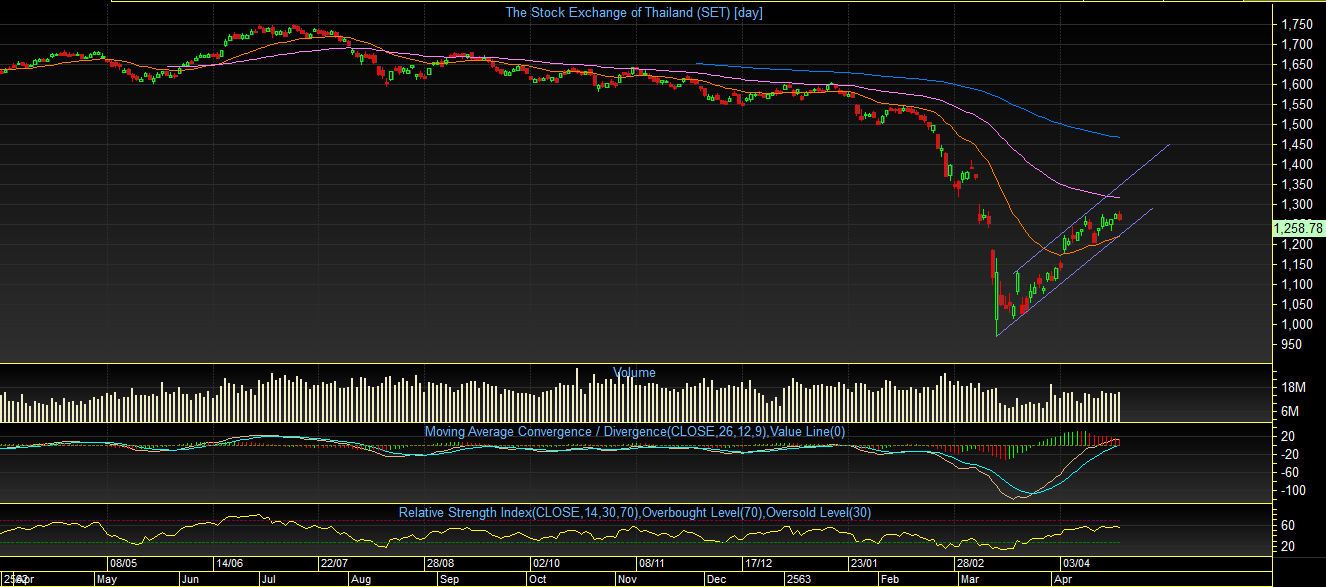The width and height of the screenshot is (1326, 587).
Task: Click the 1,700 price axis label
Action: 1297,44
